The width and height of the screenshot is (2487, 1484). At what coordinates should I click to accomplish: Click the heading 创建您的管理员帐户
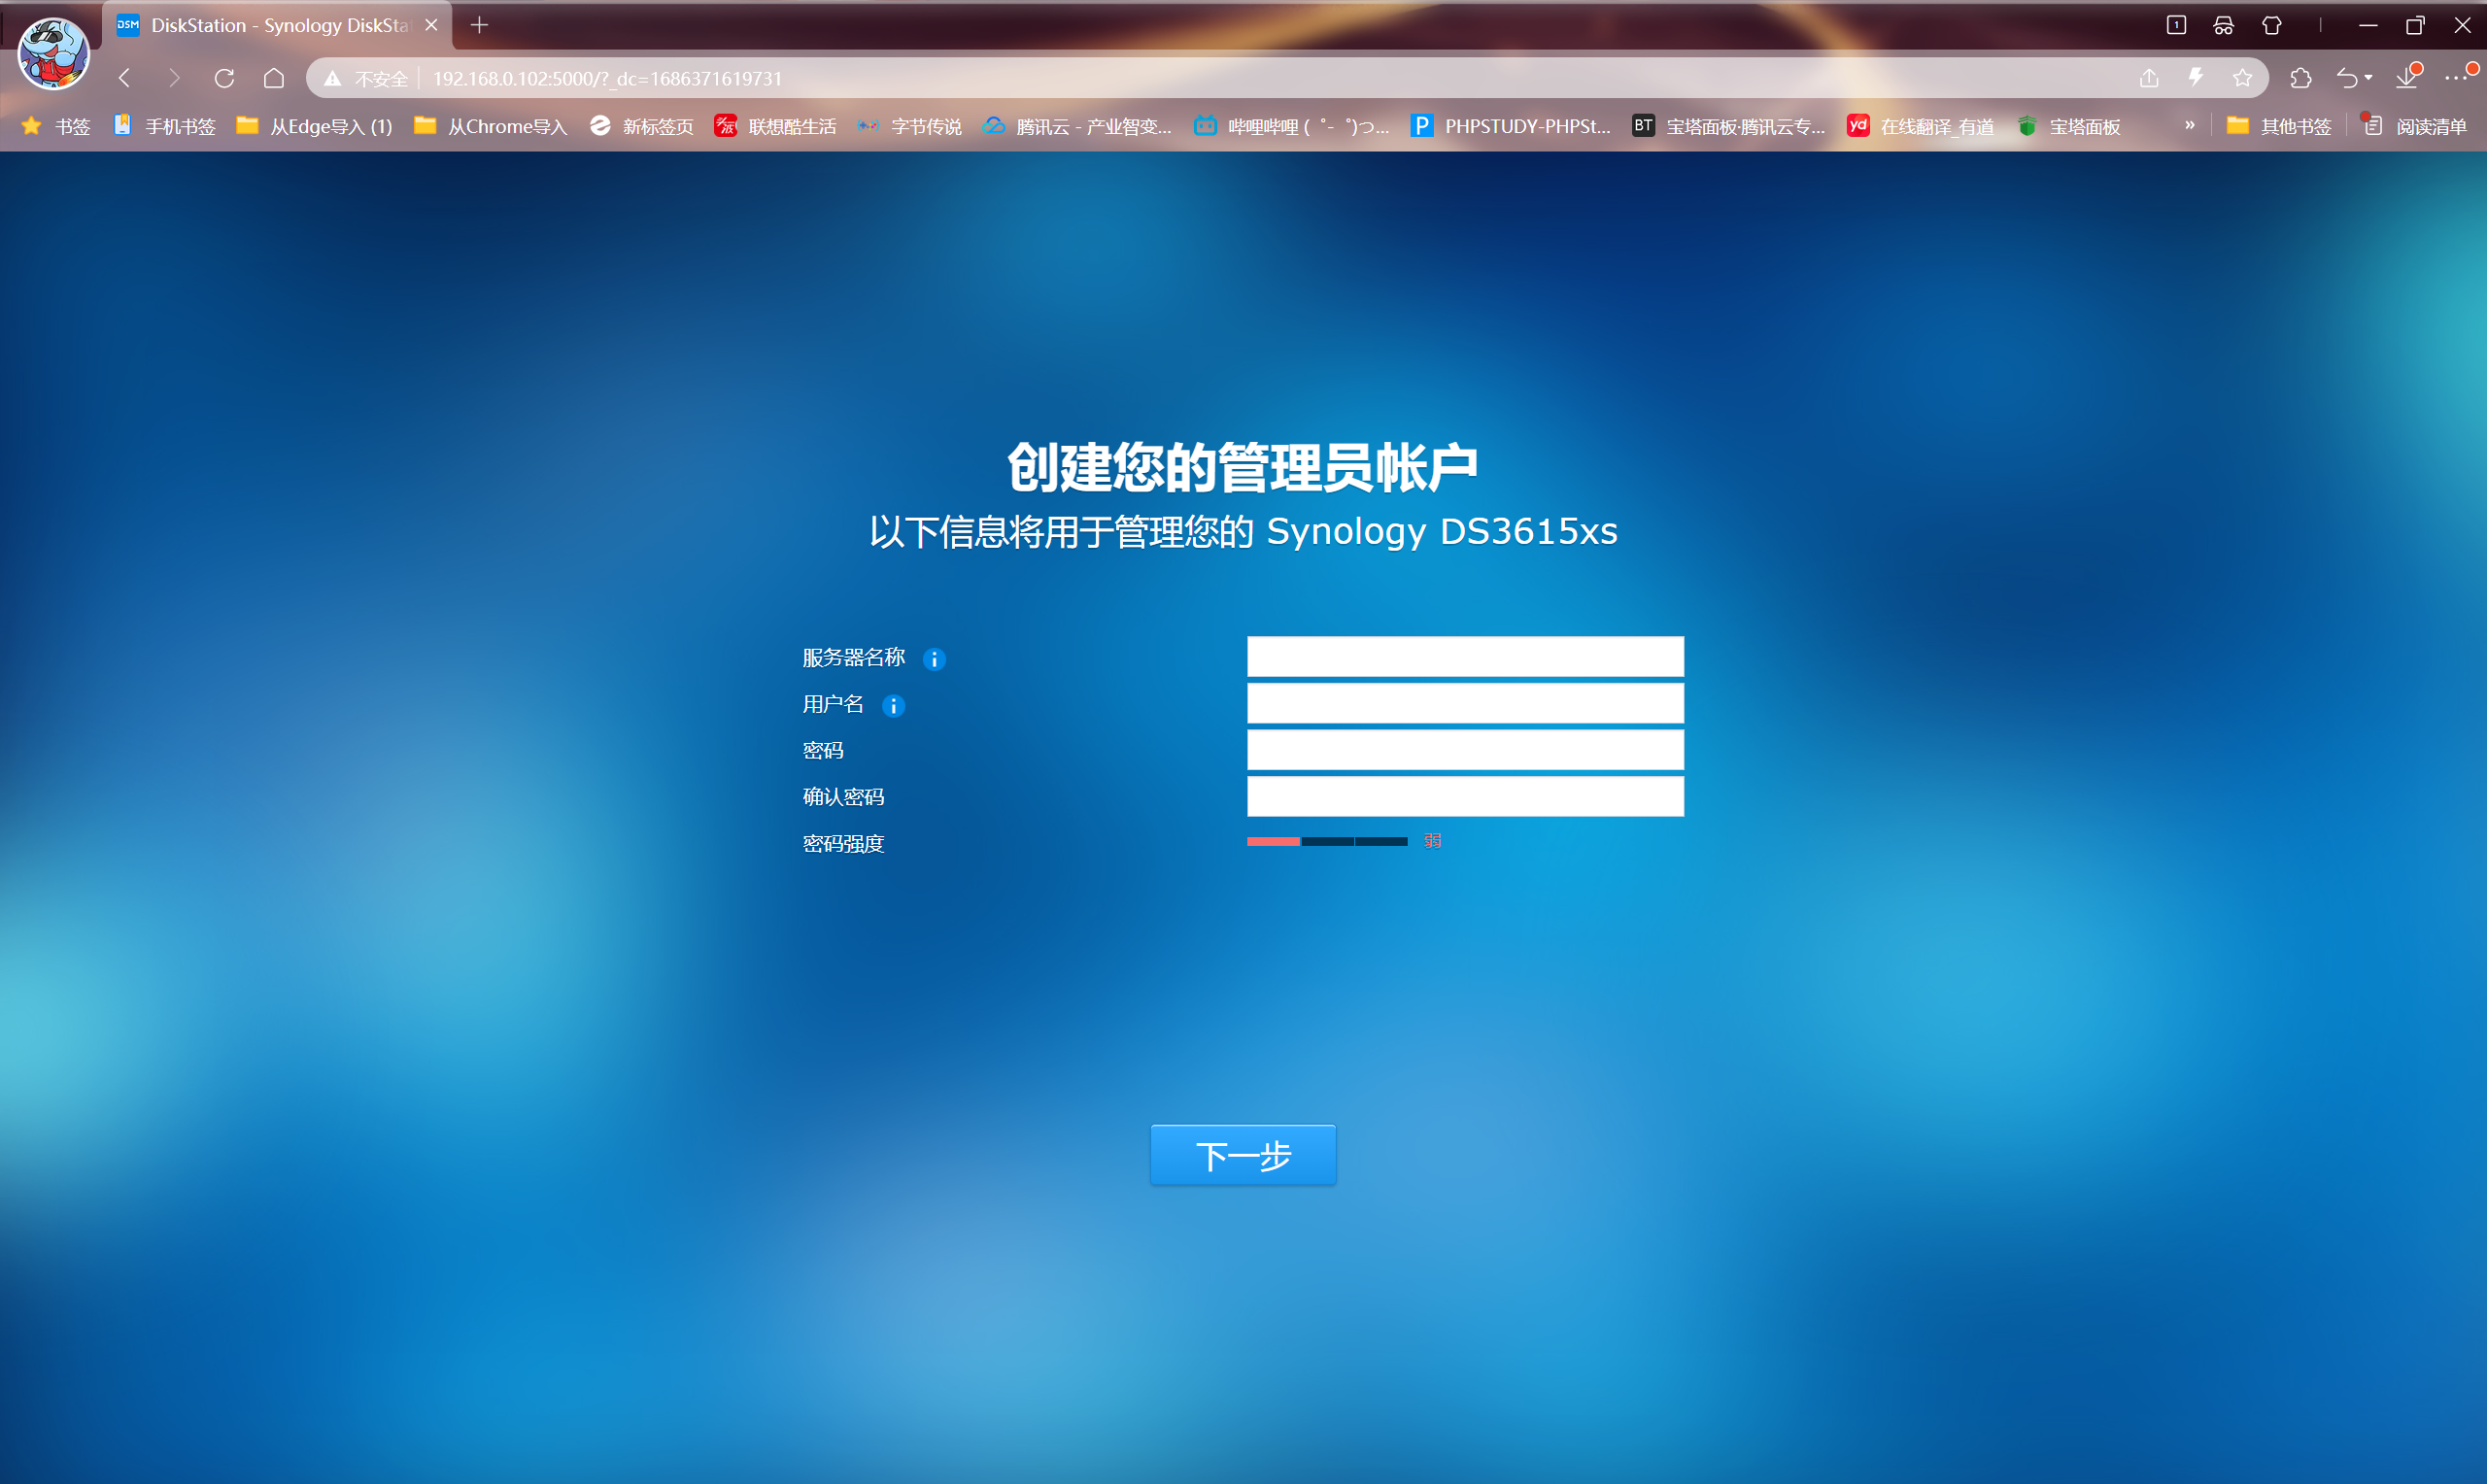[1243, 466]
